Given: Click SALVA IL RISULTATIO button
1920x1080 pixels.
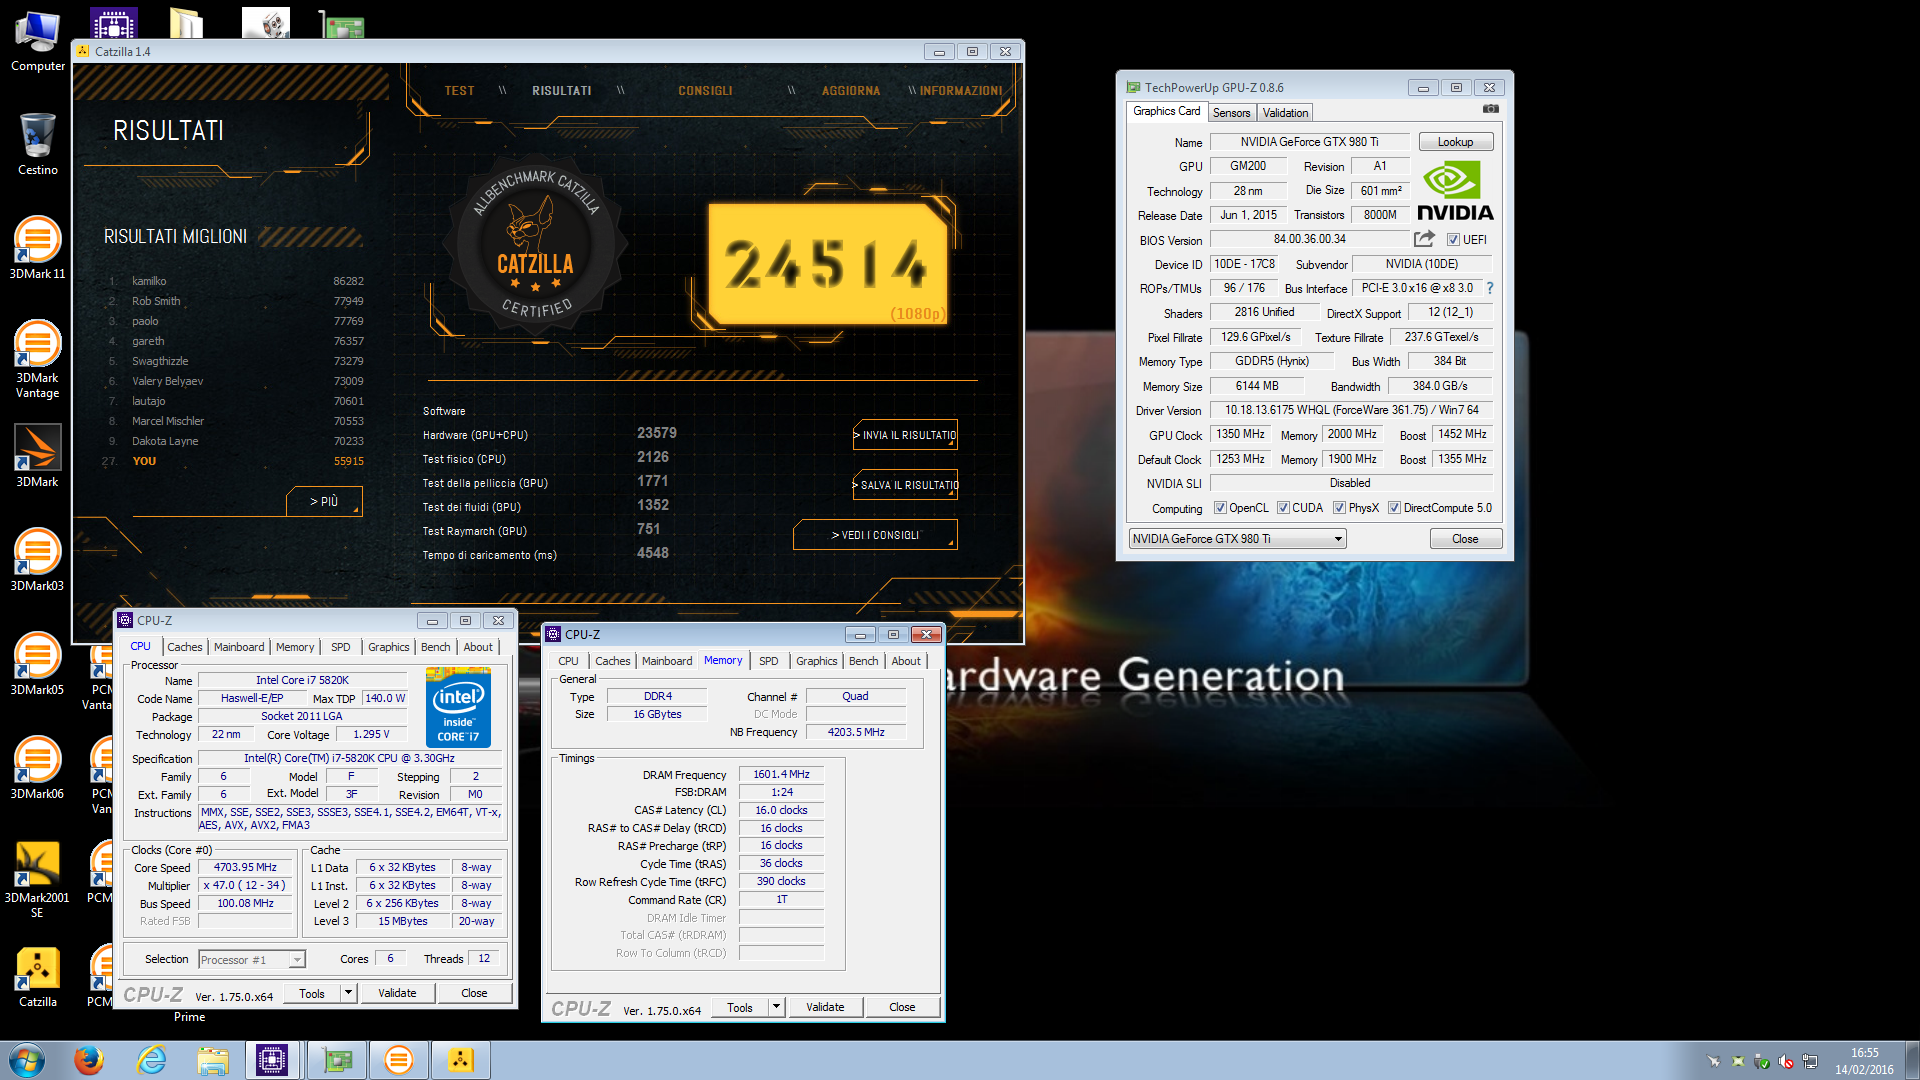Looking at the screenshot, I should pos(905,485).
